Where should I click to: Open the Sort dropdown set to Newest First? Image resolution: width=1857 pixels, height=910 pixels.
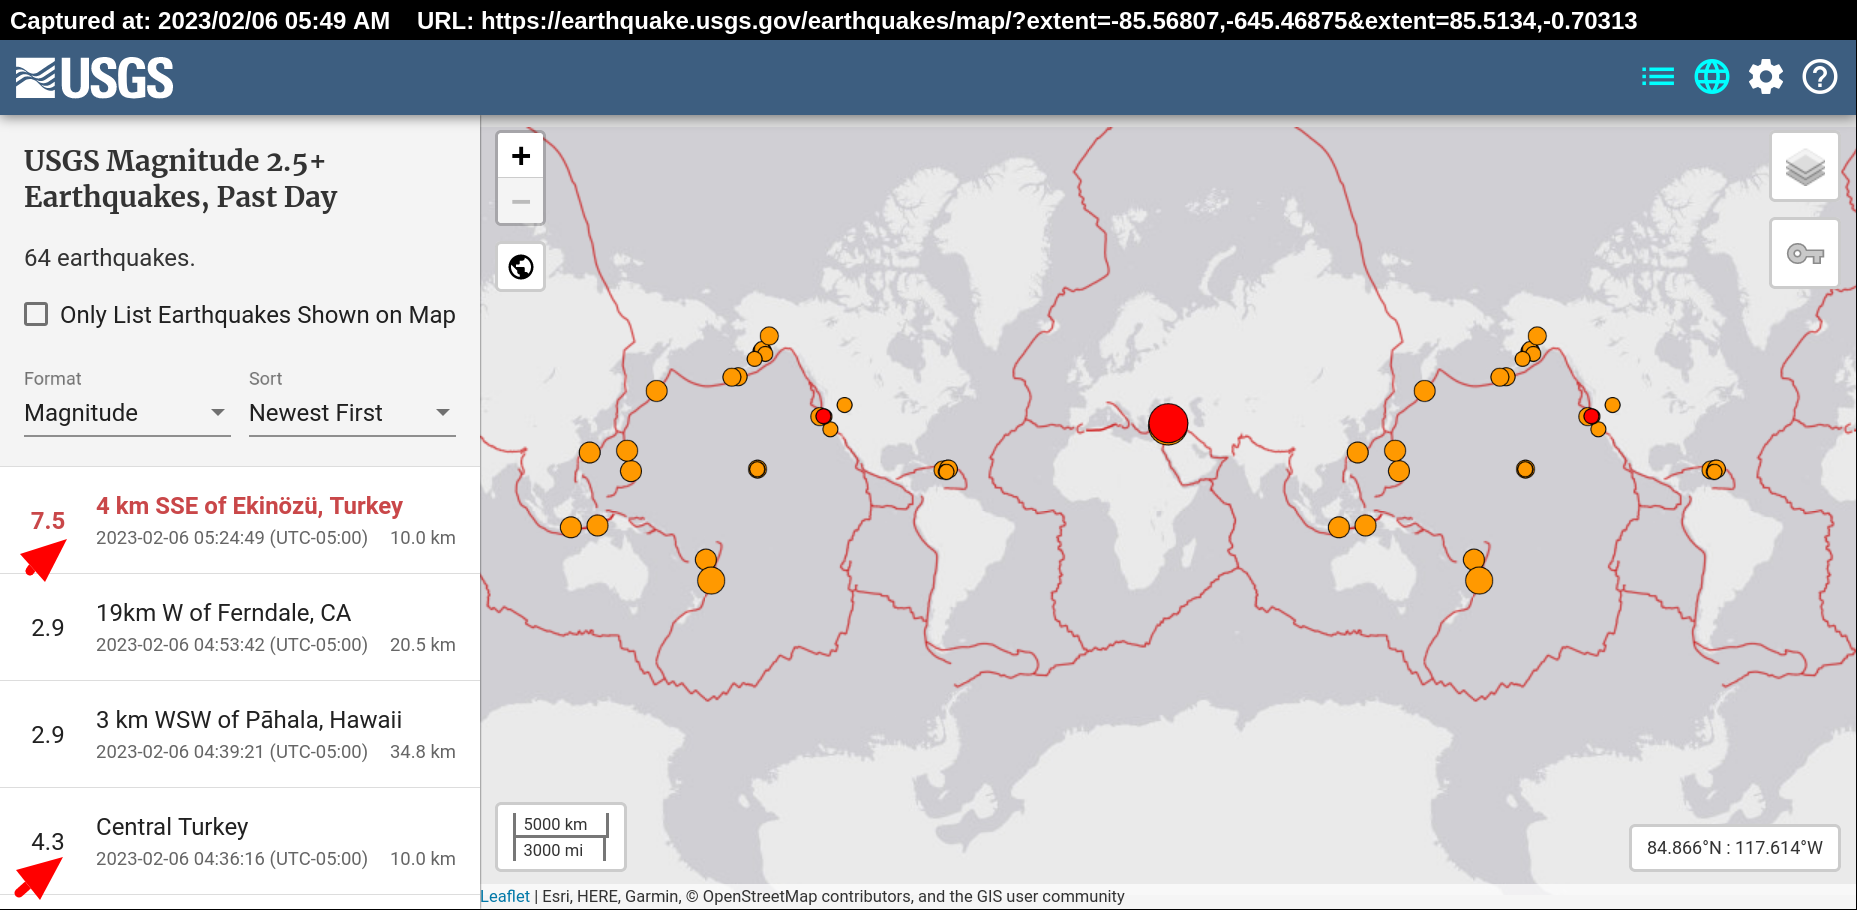pos(352,413)
